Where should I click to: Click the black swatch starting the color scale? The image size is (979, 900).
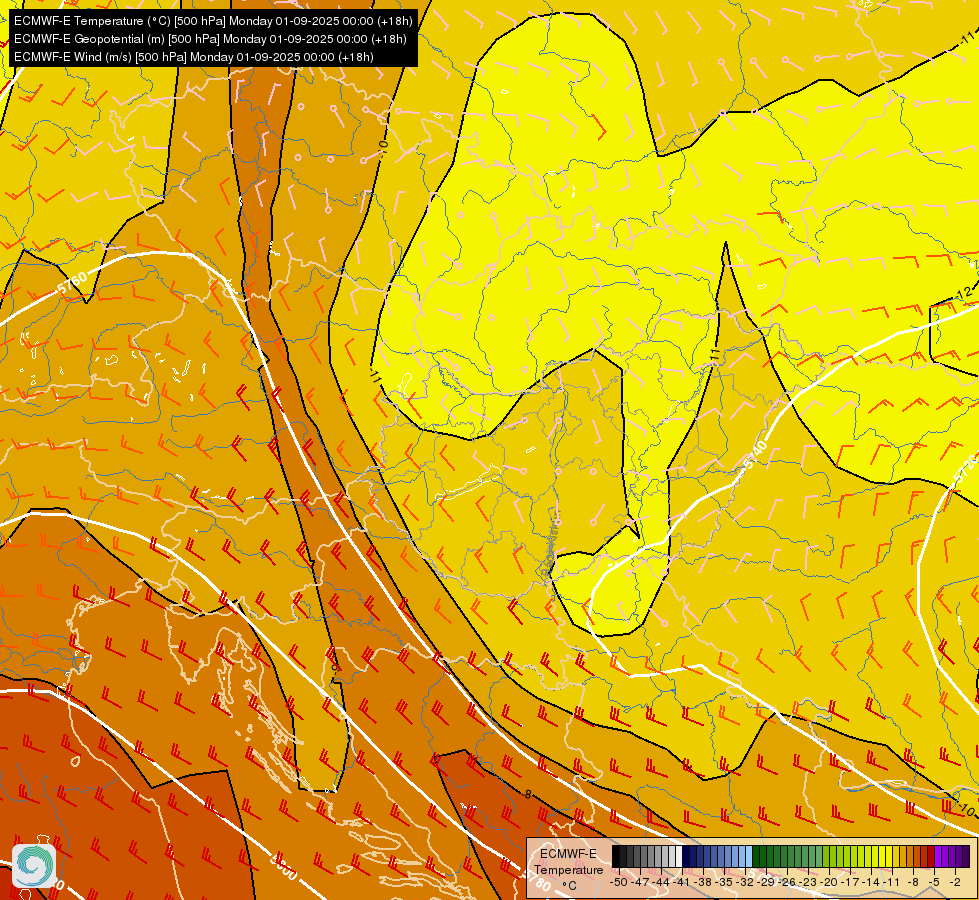(616, 856)
